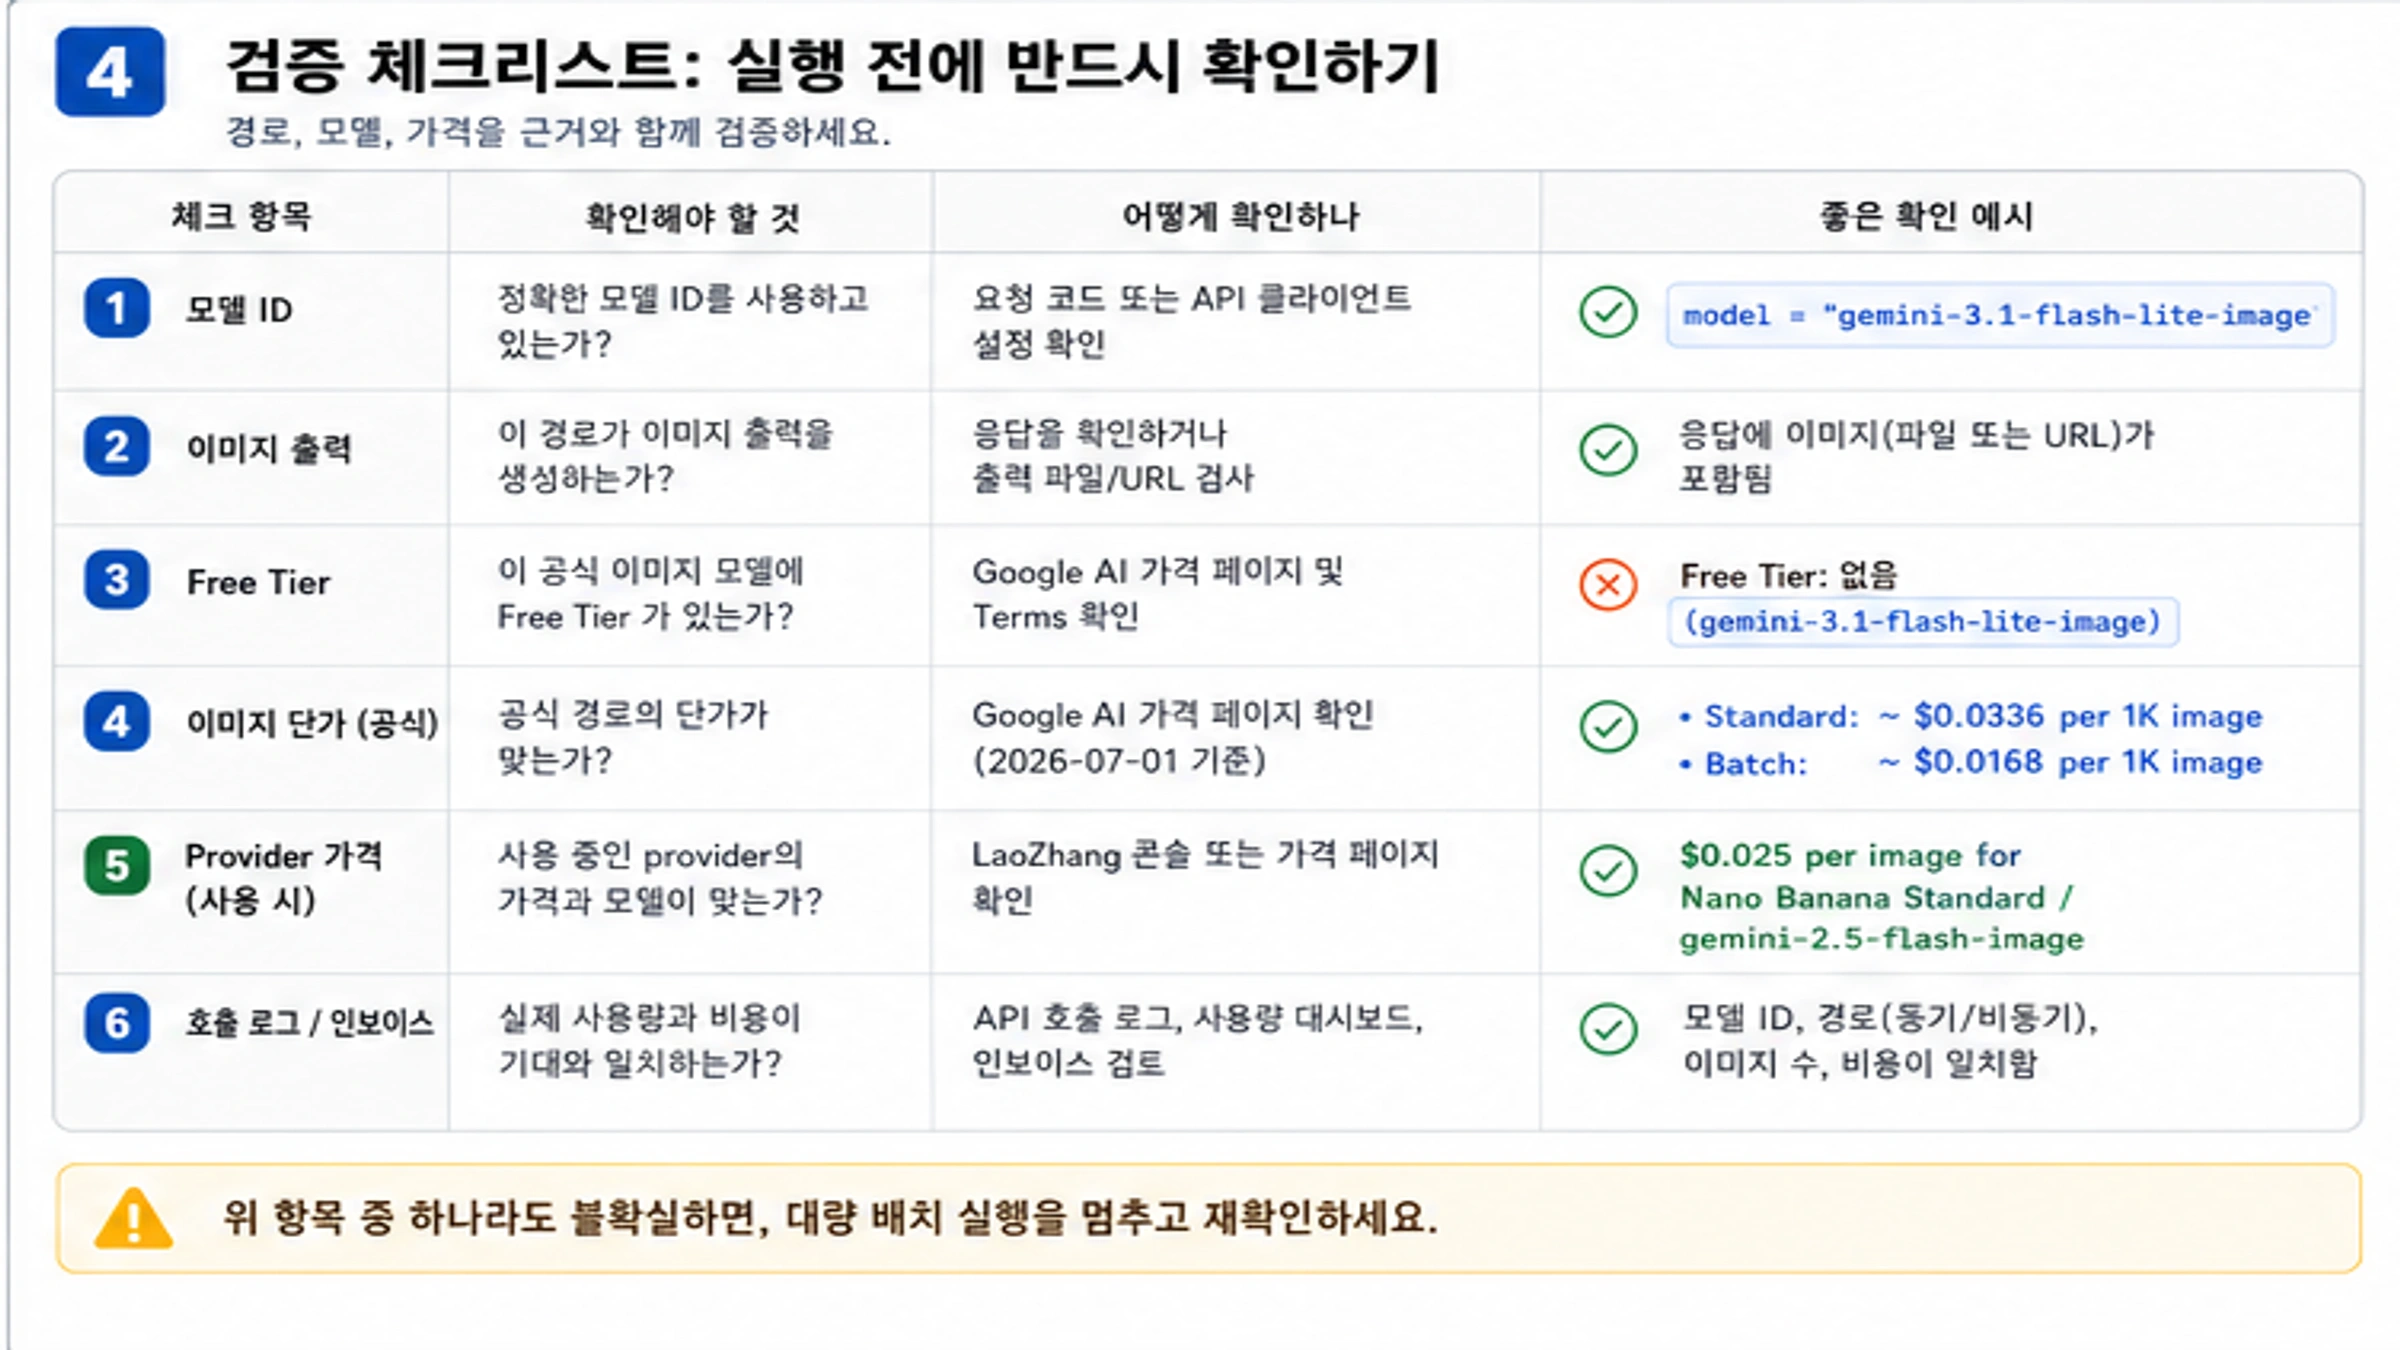The image size is (2400, 1350).
Task: Click the number 1 badge beside 모델 ID
Action: pos(117,308)
